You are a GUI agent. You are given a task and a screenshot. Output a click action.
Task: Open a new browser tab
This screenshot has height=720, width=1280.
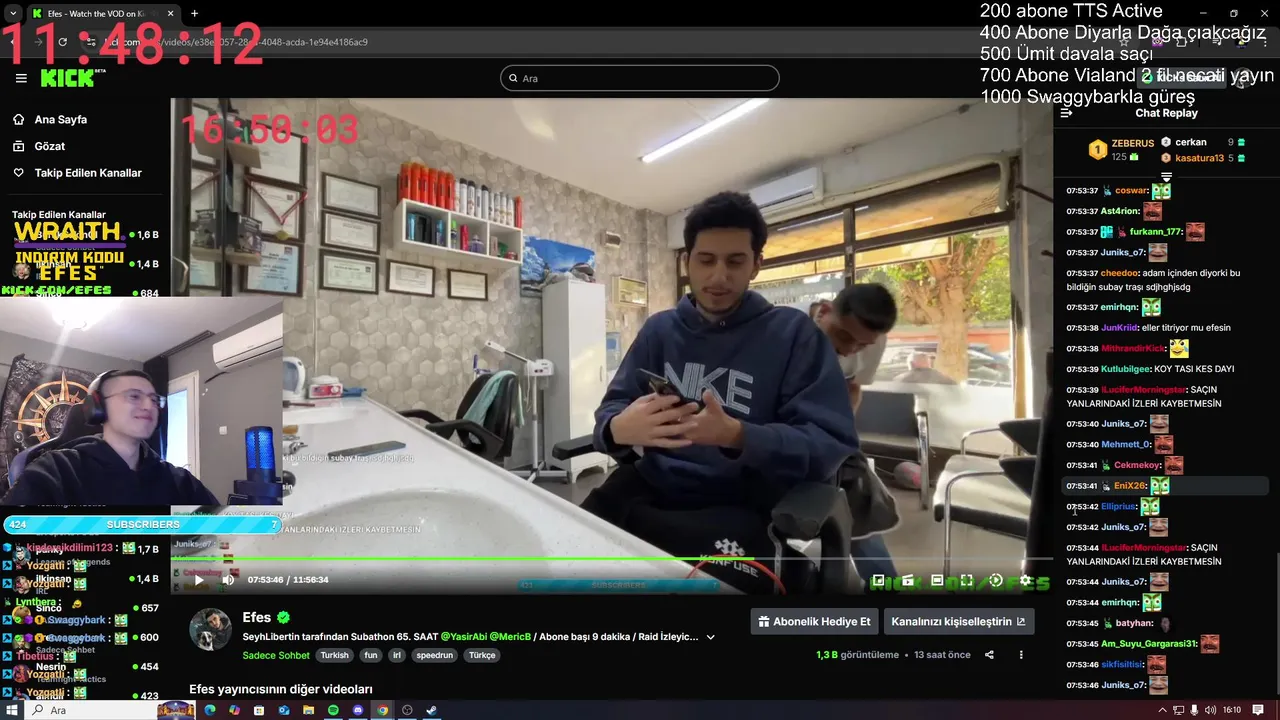(194, 14)
